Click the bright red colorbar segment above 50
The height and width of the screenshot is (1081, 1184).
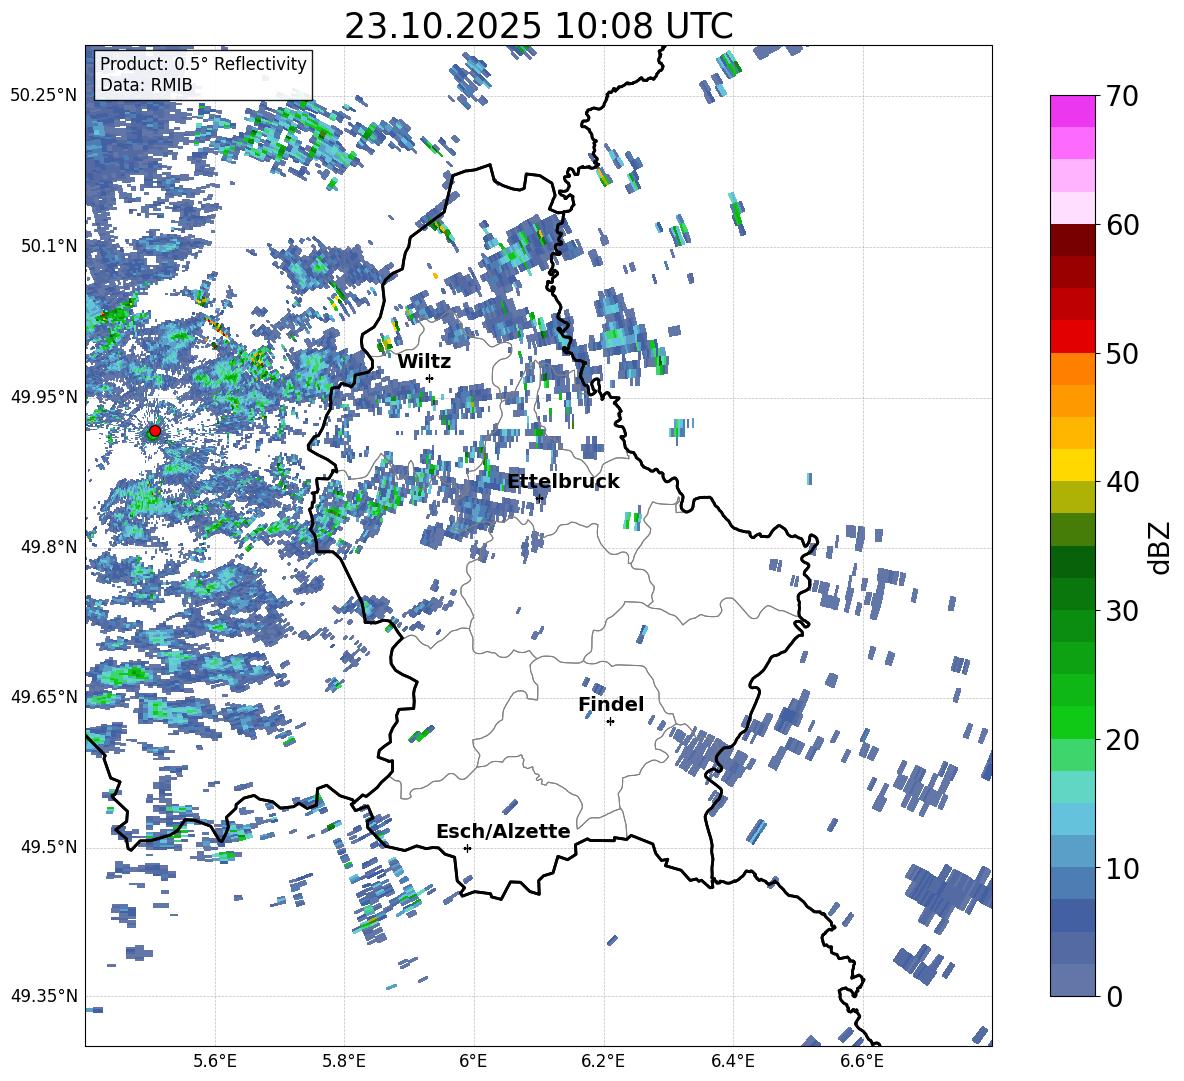tap(1073, 337)
